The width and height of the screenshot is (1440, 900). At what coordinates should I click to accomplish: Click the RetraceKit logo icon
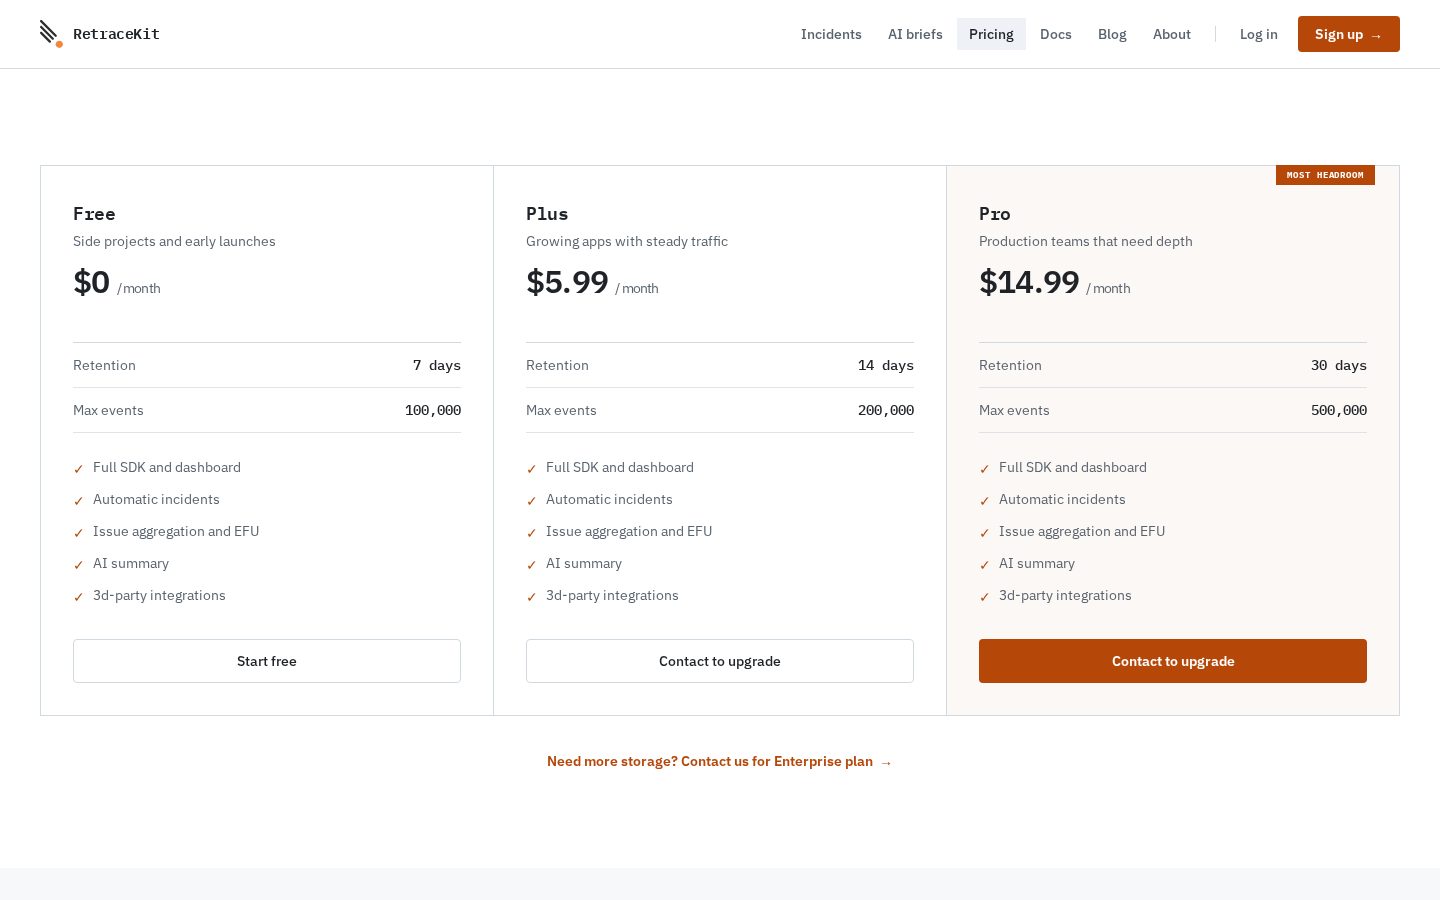51,34
